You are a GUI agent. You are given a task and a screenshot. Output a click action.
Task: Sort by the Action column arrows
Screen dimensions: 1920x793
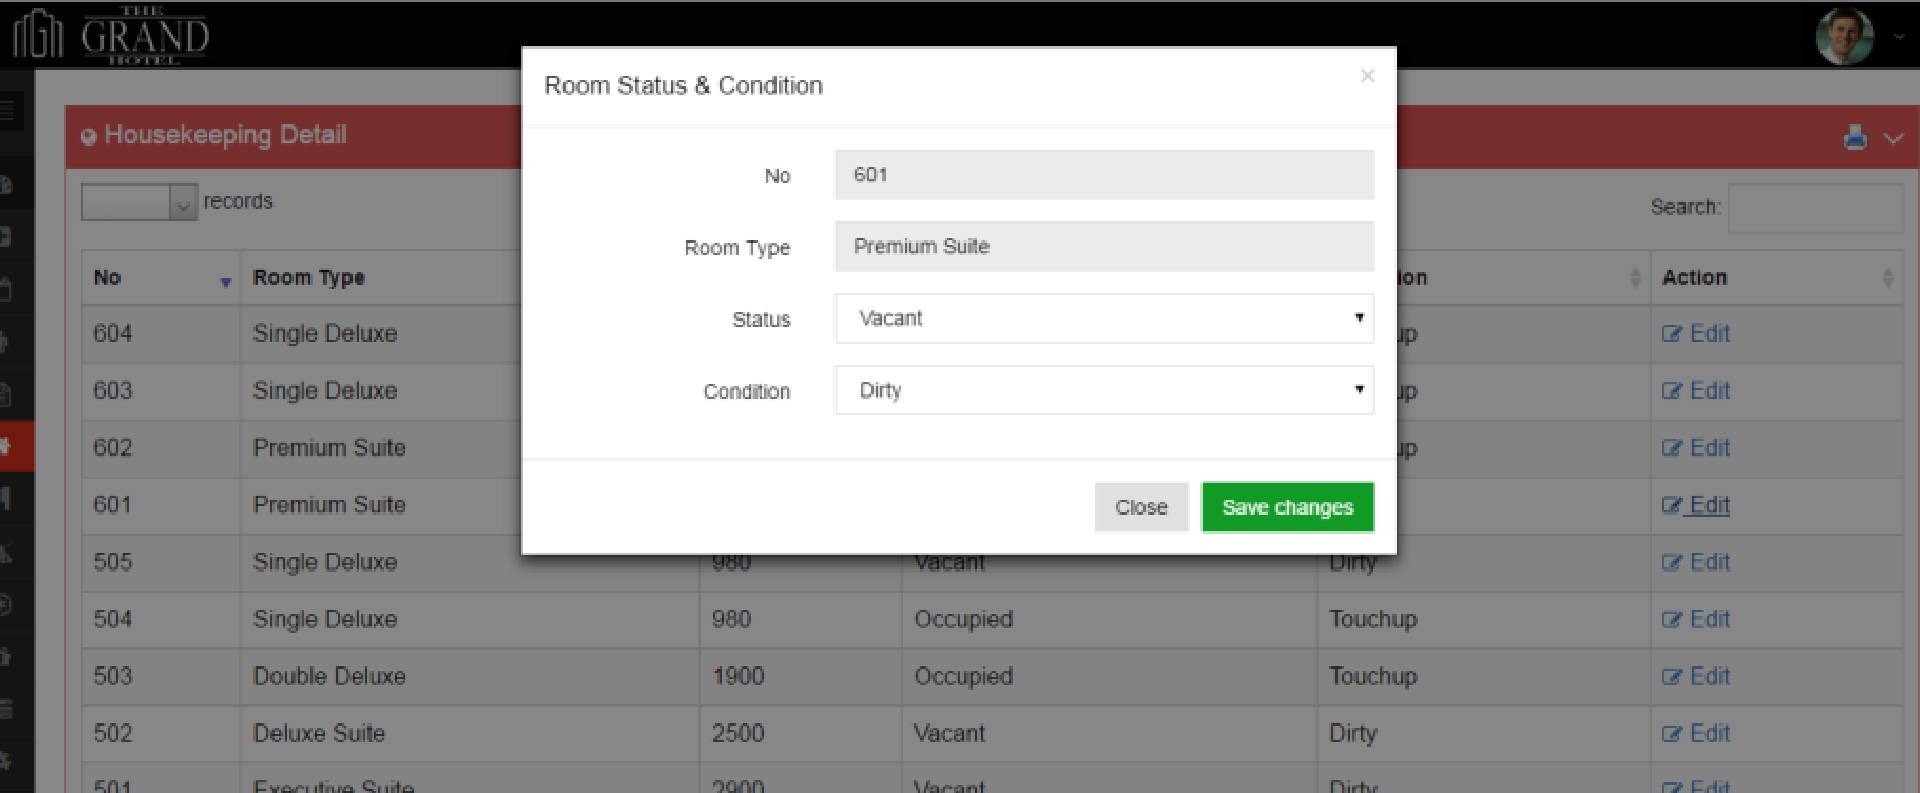[1887, 278]
